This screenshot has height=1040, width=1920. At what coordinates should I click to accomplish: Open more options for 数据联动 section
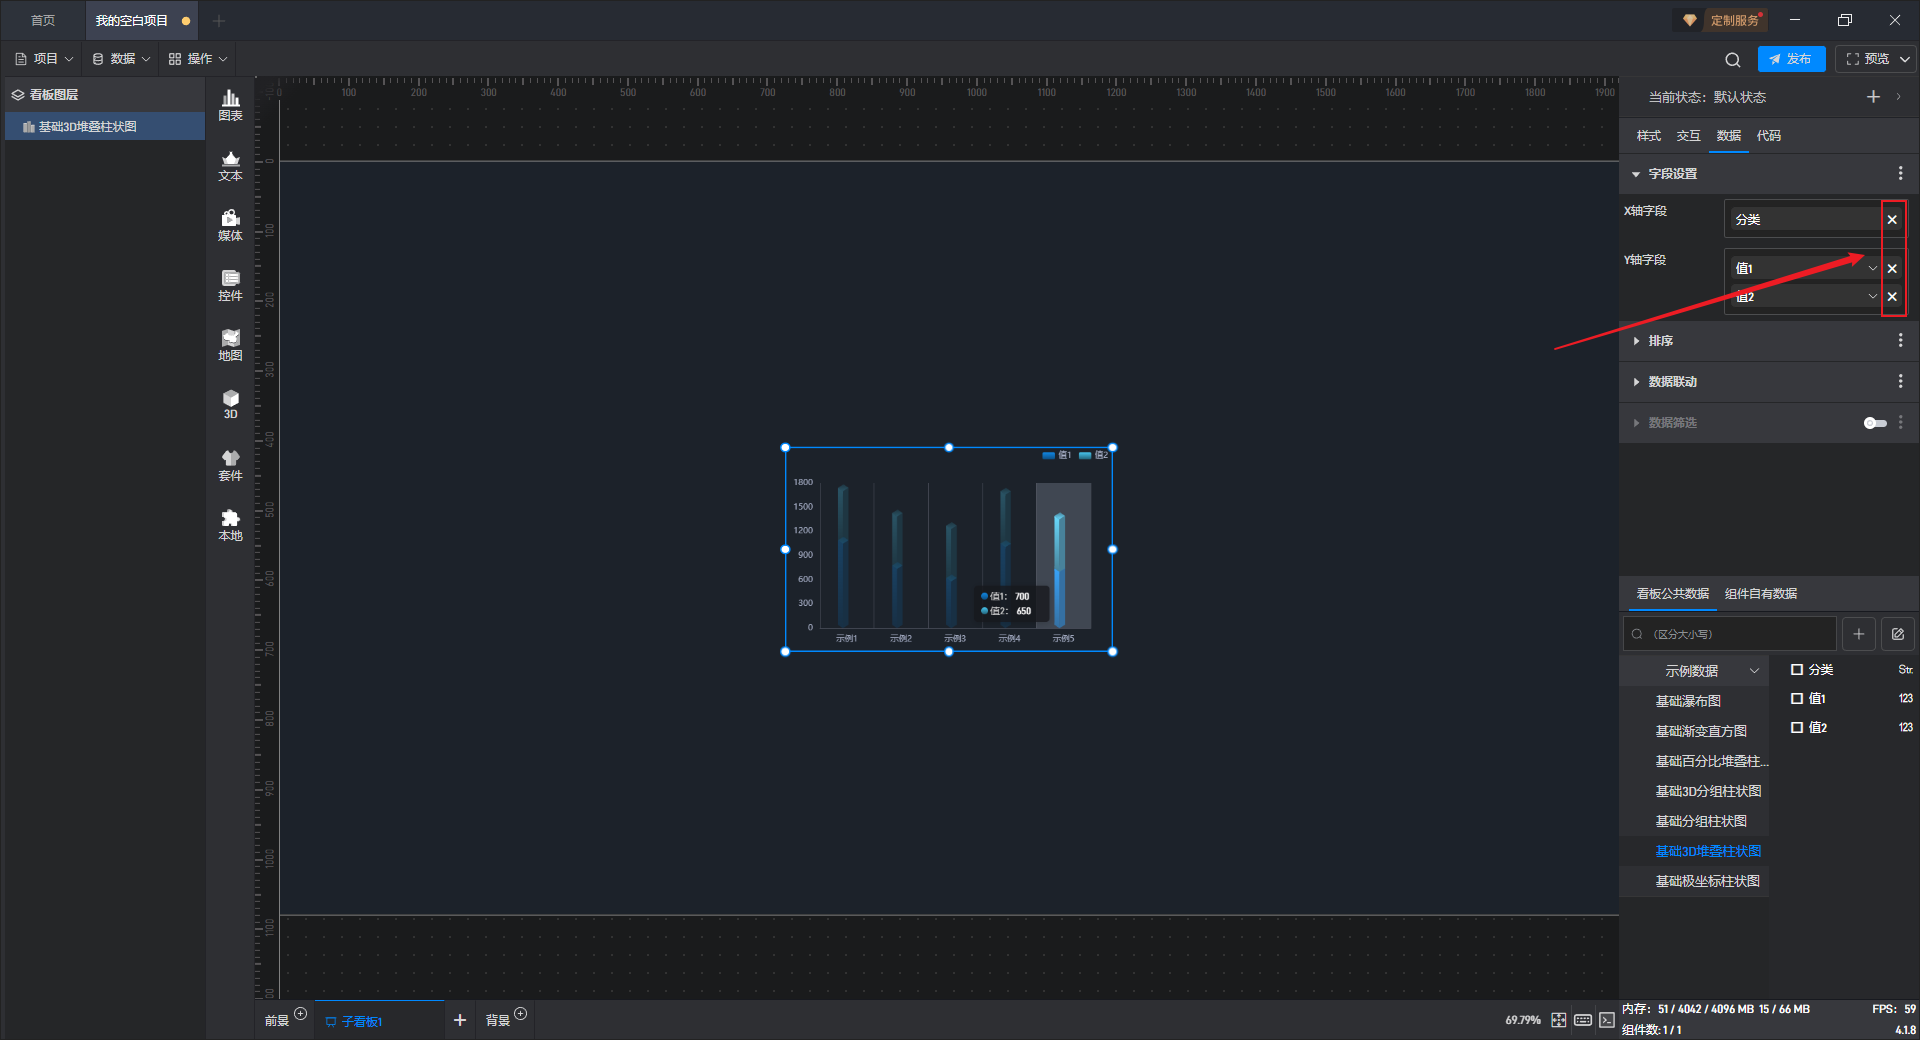pos(1900,382)
